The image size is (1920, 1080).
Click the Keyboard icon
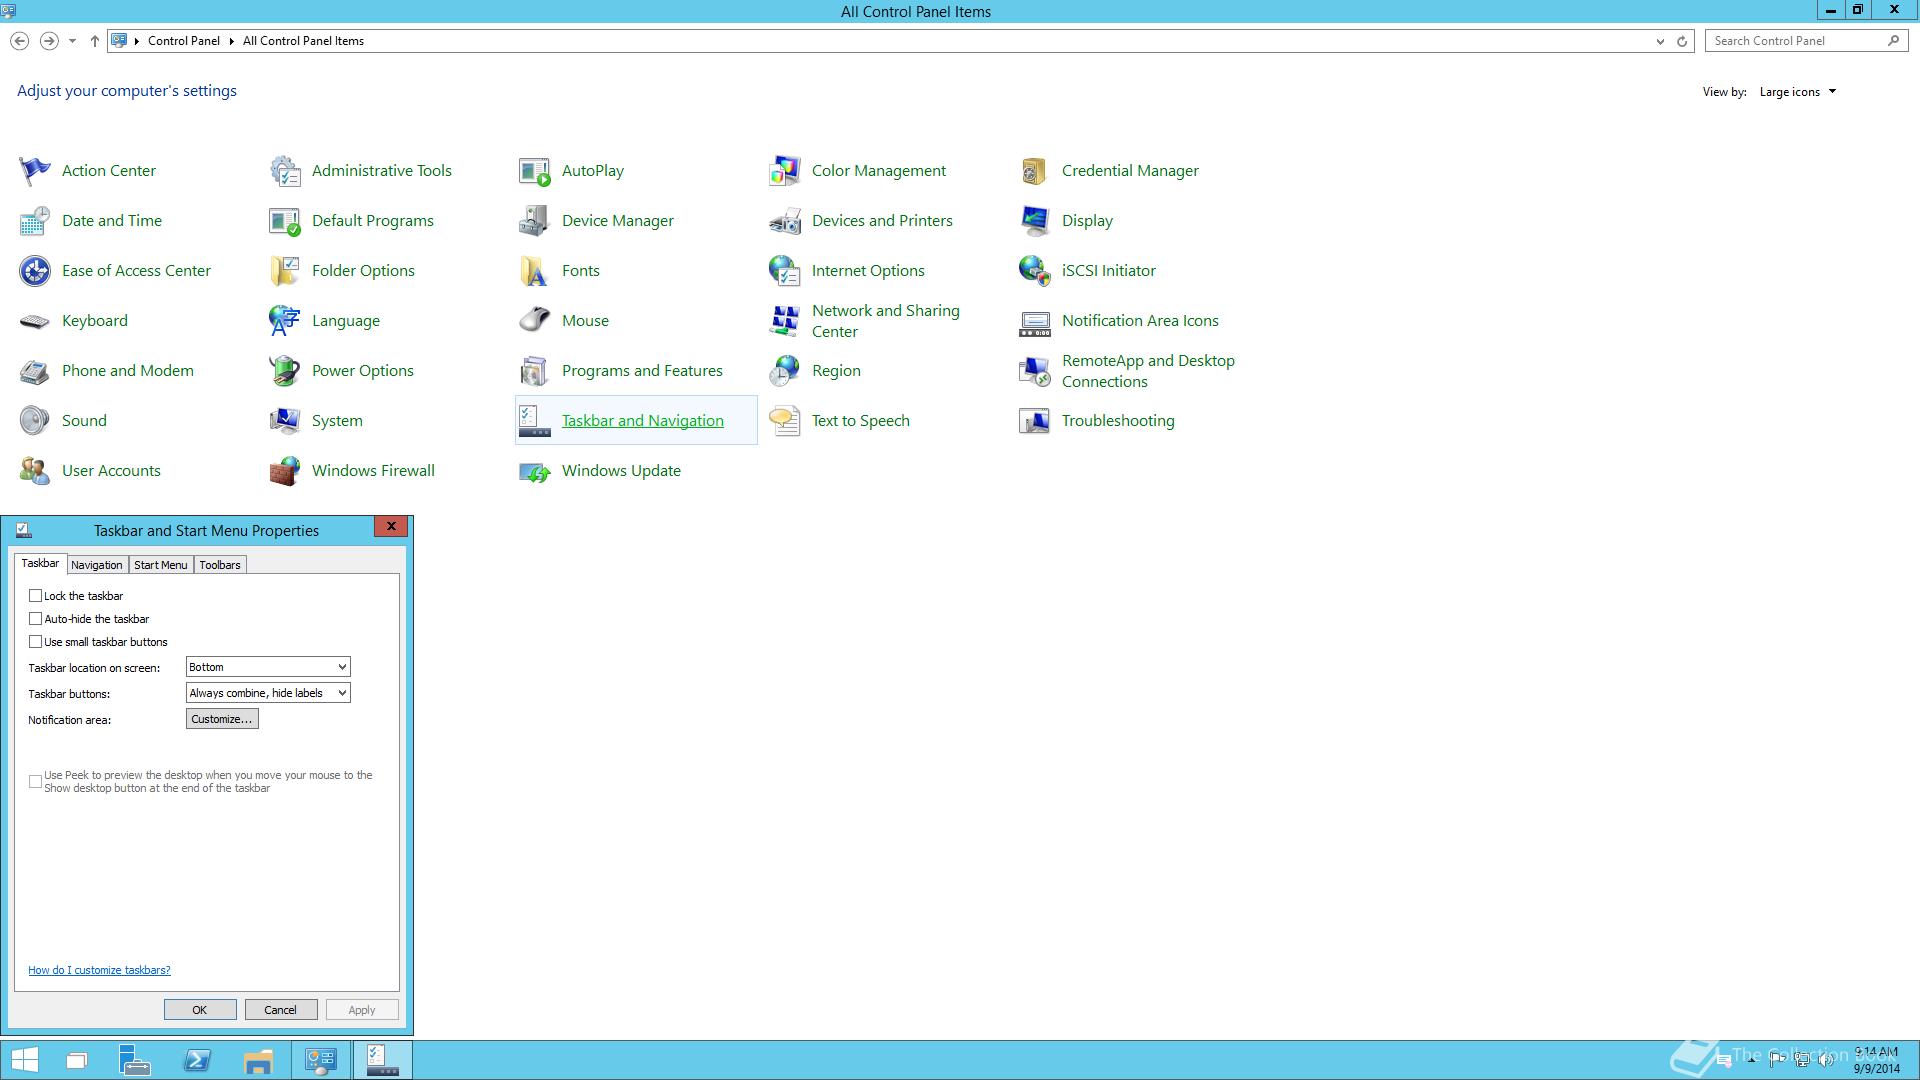coord(35,321)
